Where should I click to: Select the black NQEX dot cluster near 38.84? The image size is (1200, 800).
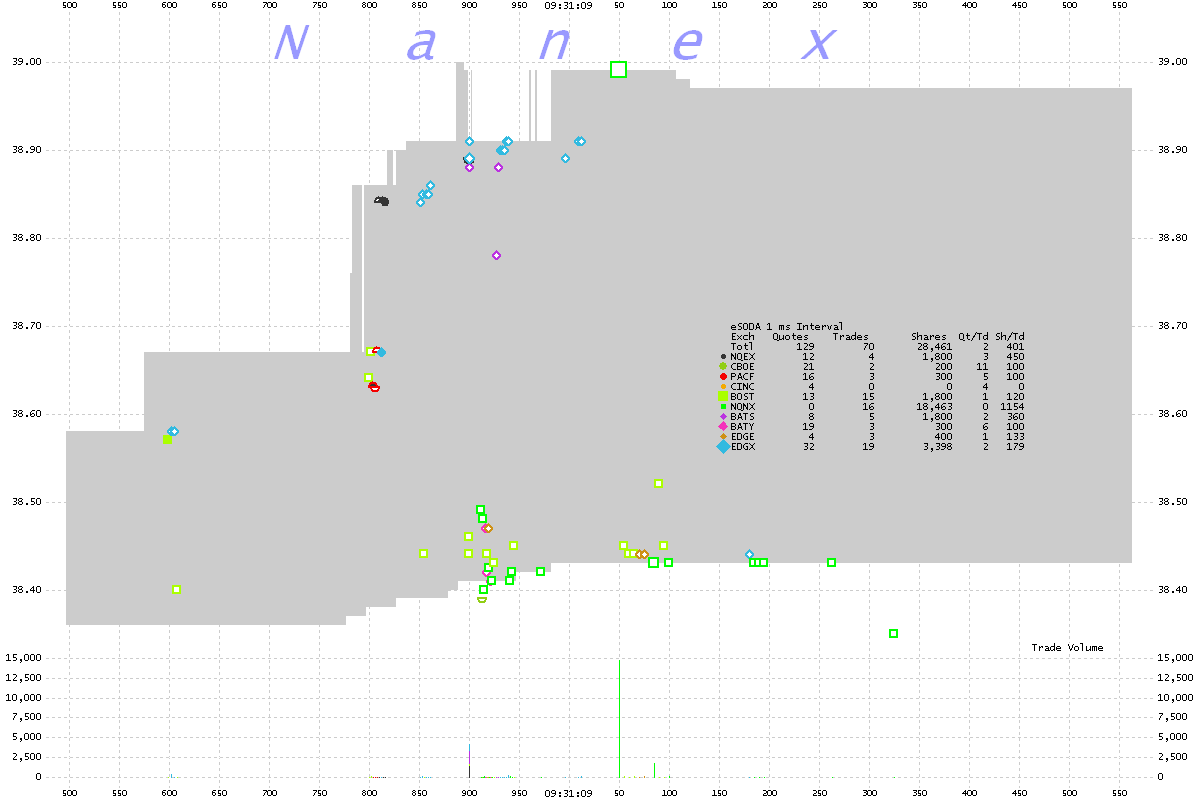click(382, 201)
